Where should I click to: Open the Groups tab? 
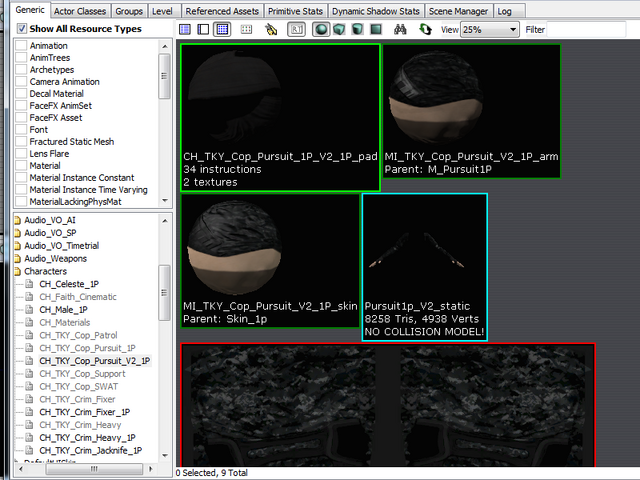[x=129, y=11]
